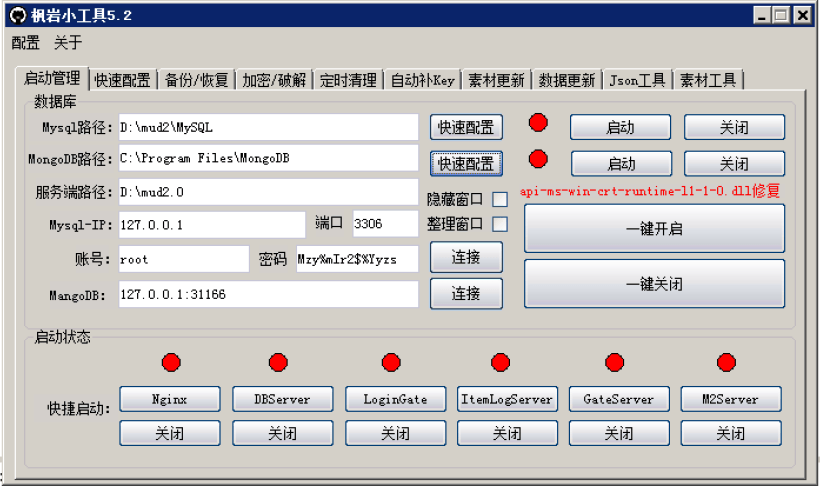
Task: Launch M2Server with its quick-start button
Action: point(731,399)
